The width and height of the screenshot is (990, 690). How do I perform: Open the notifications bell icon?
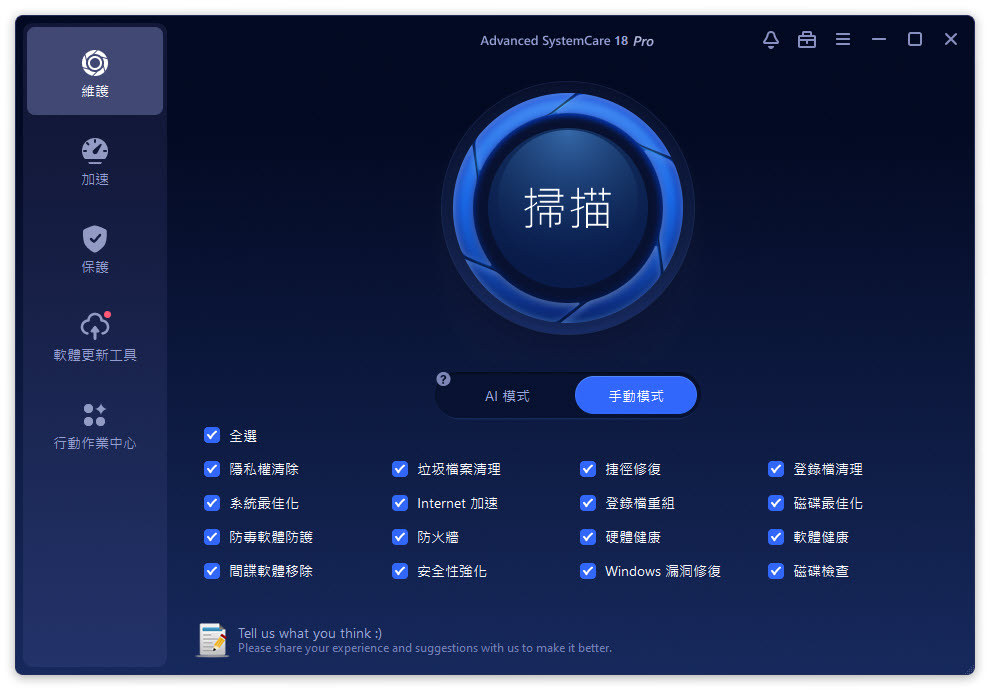tap(770, 40)
